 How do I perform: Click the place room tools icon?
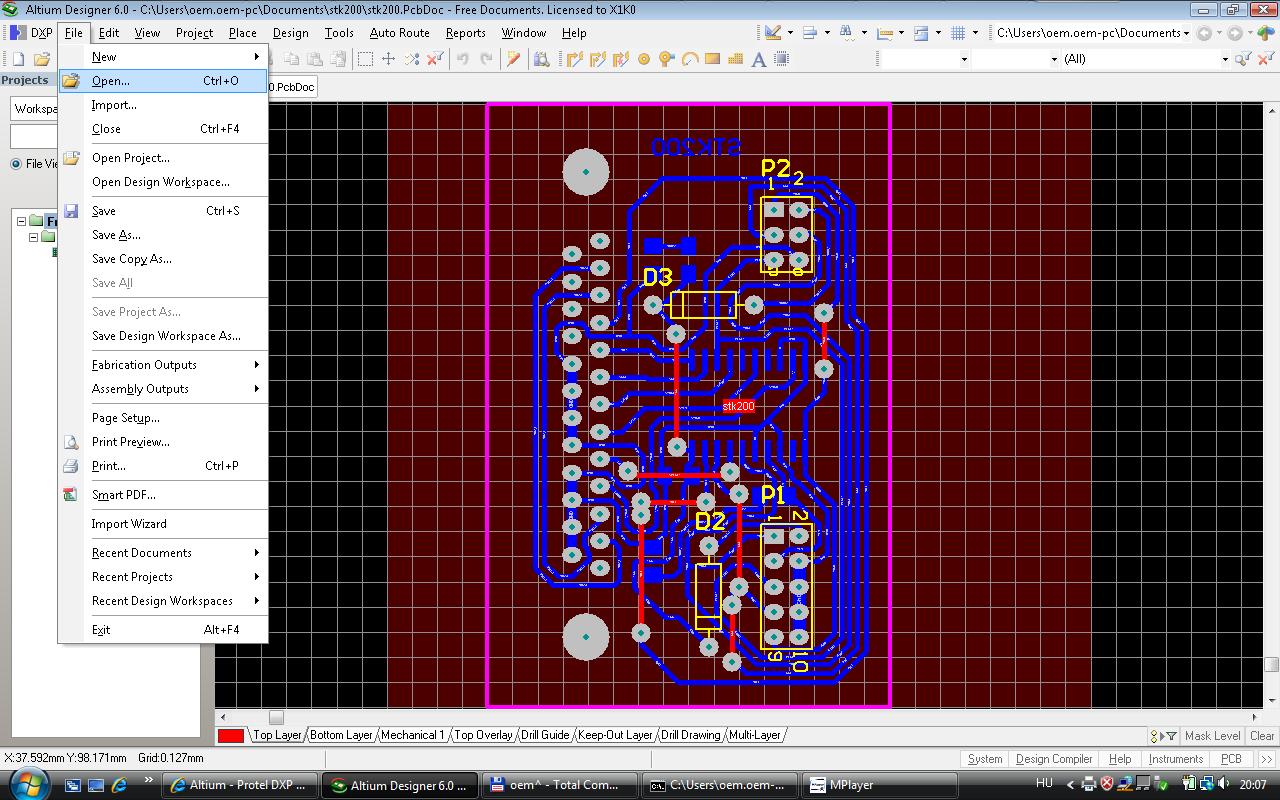pos(921,33)
